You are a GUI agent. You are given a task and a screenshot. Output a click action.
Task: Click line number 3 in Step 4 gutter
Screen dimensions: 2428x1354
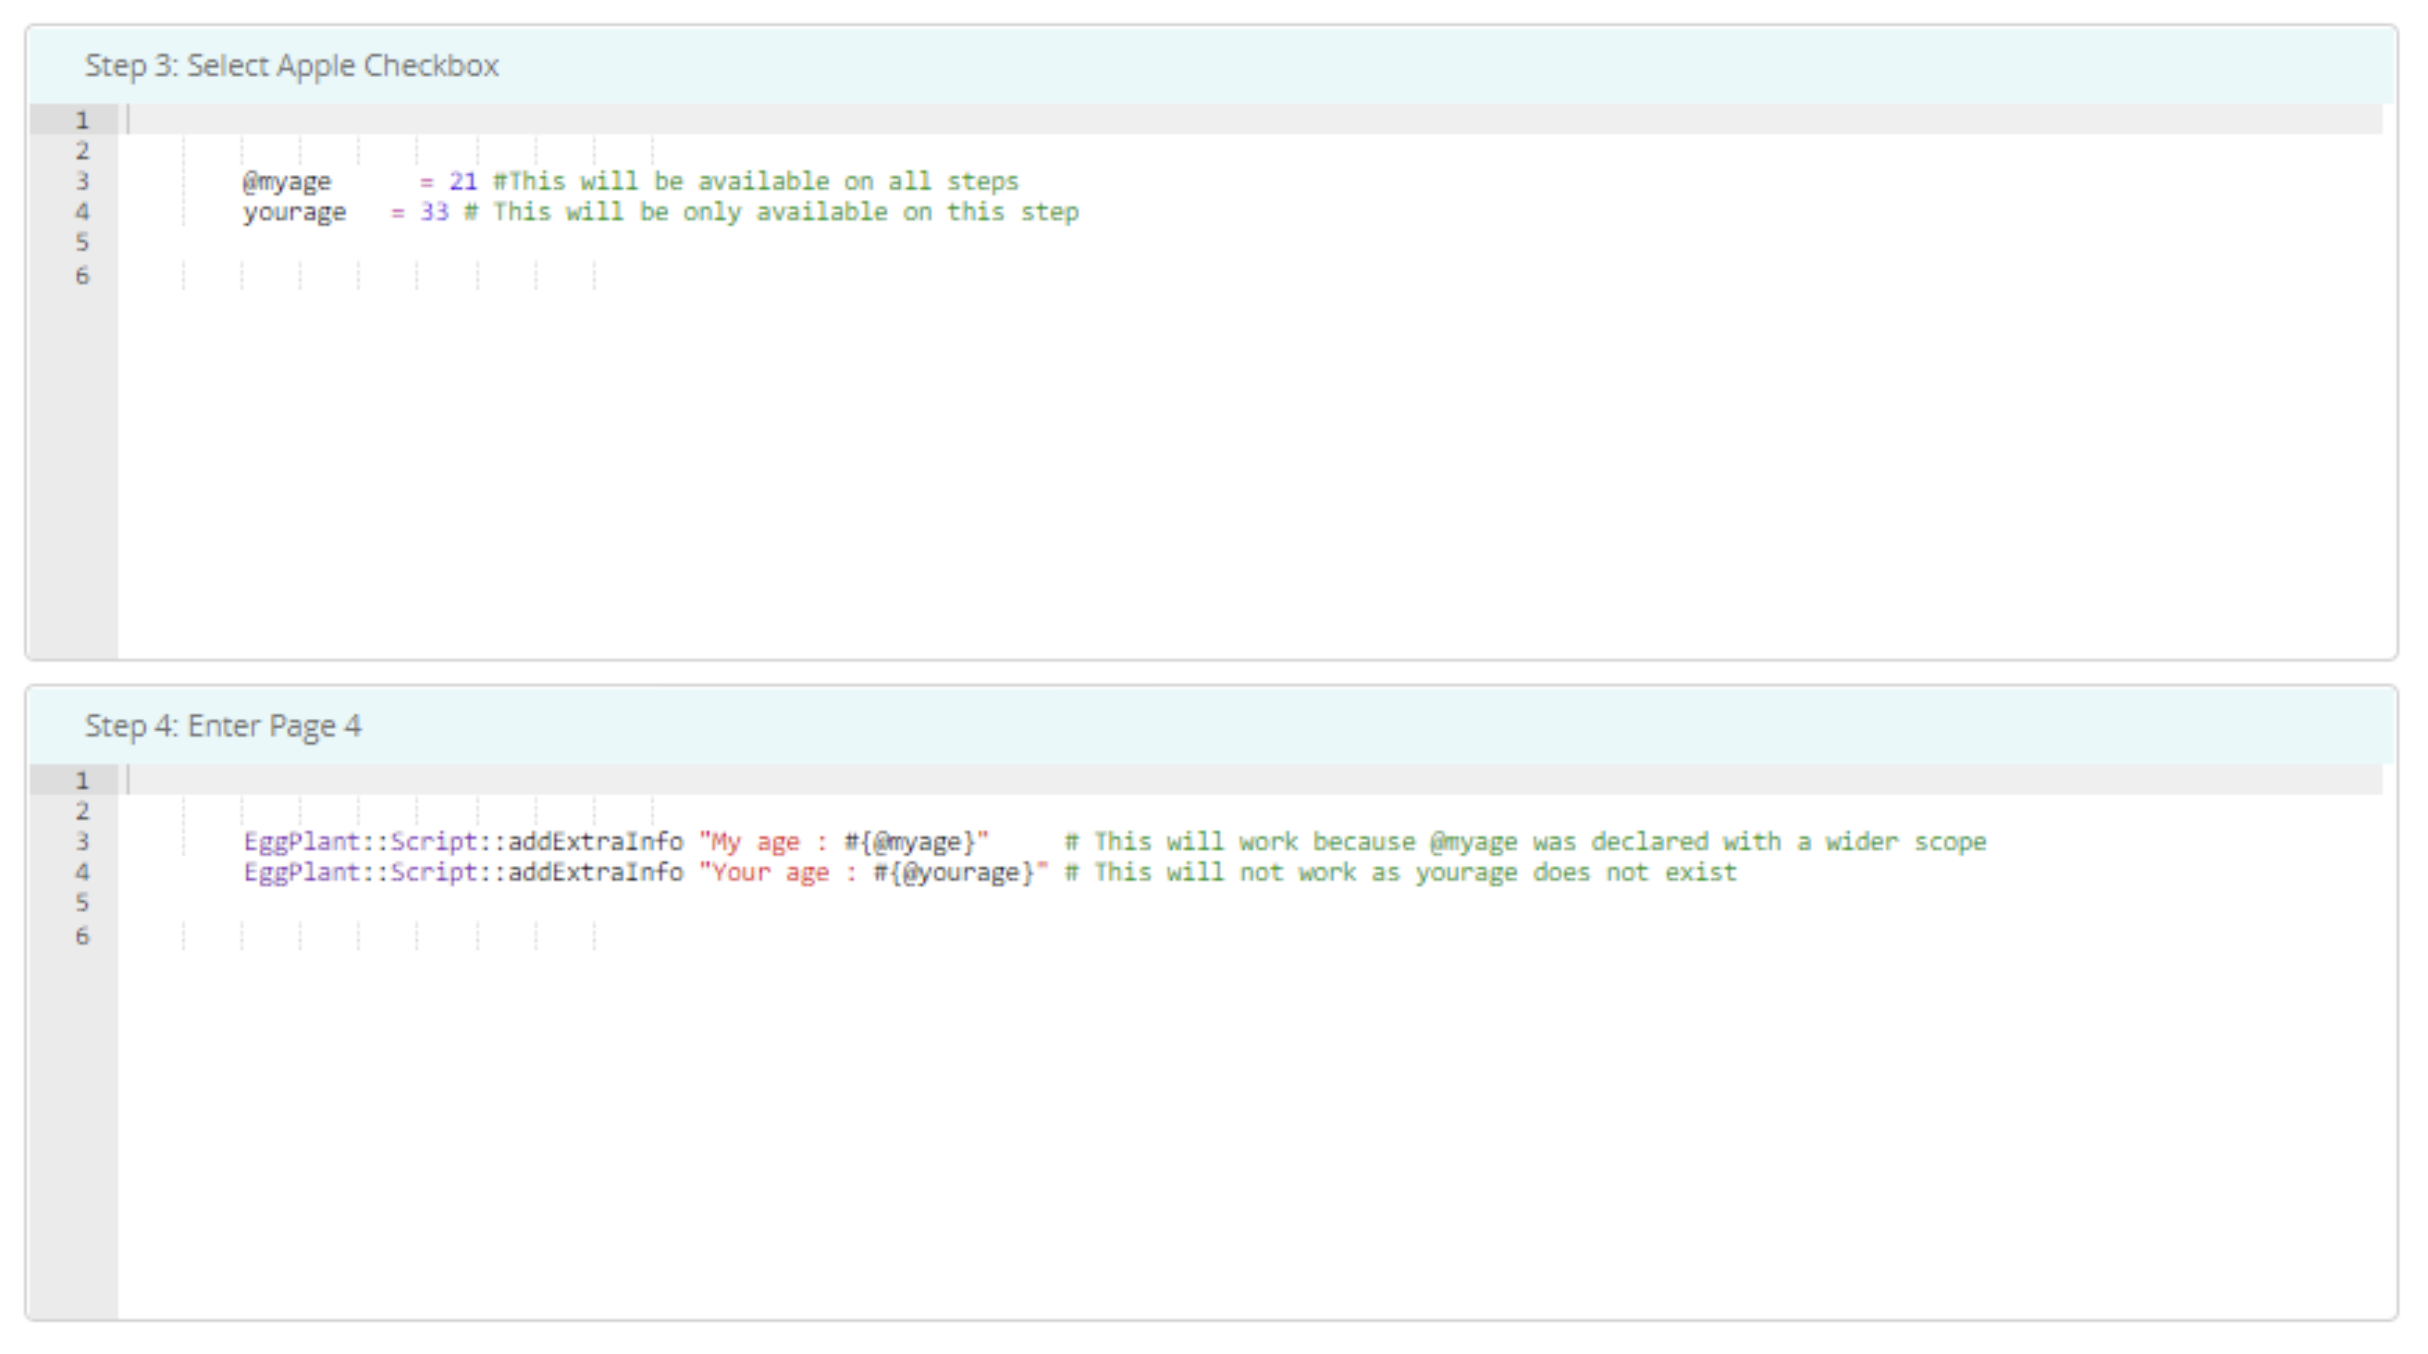(x=82, y=842)
